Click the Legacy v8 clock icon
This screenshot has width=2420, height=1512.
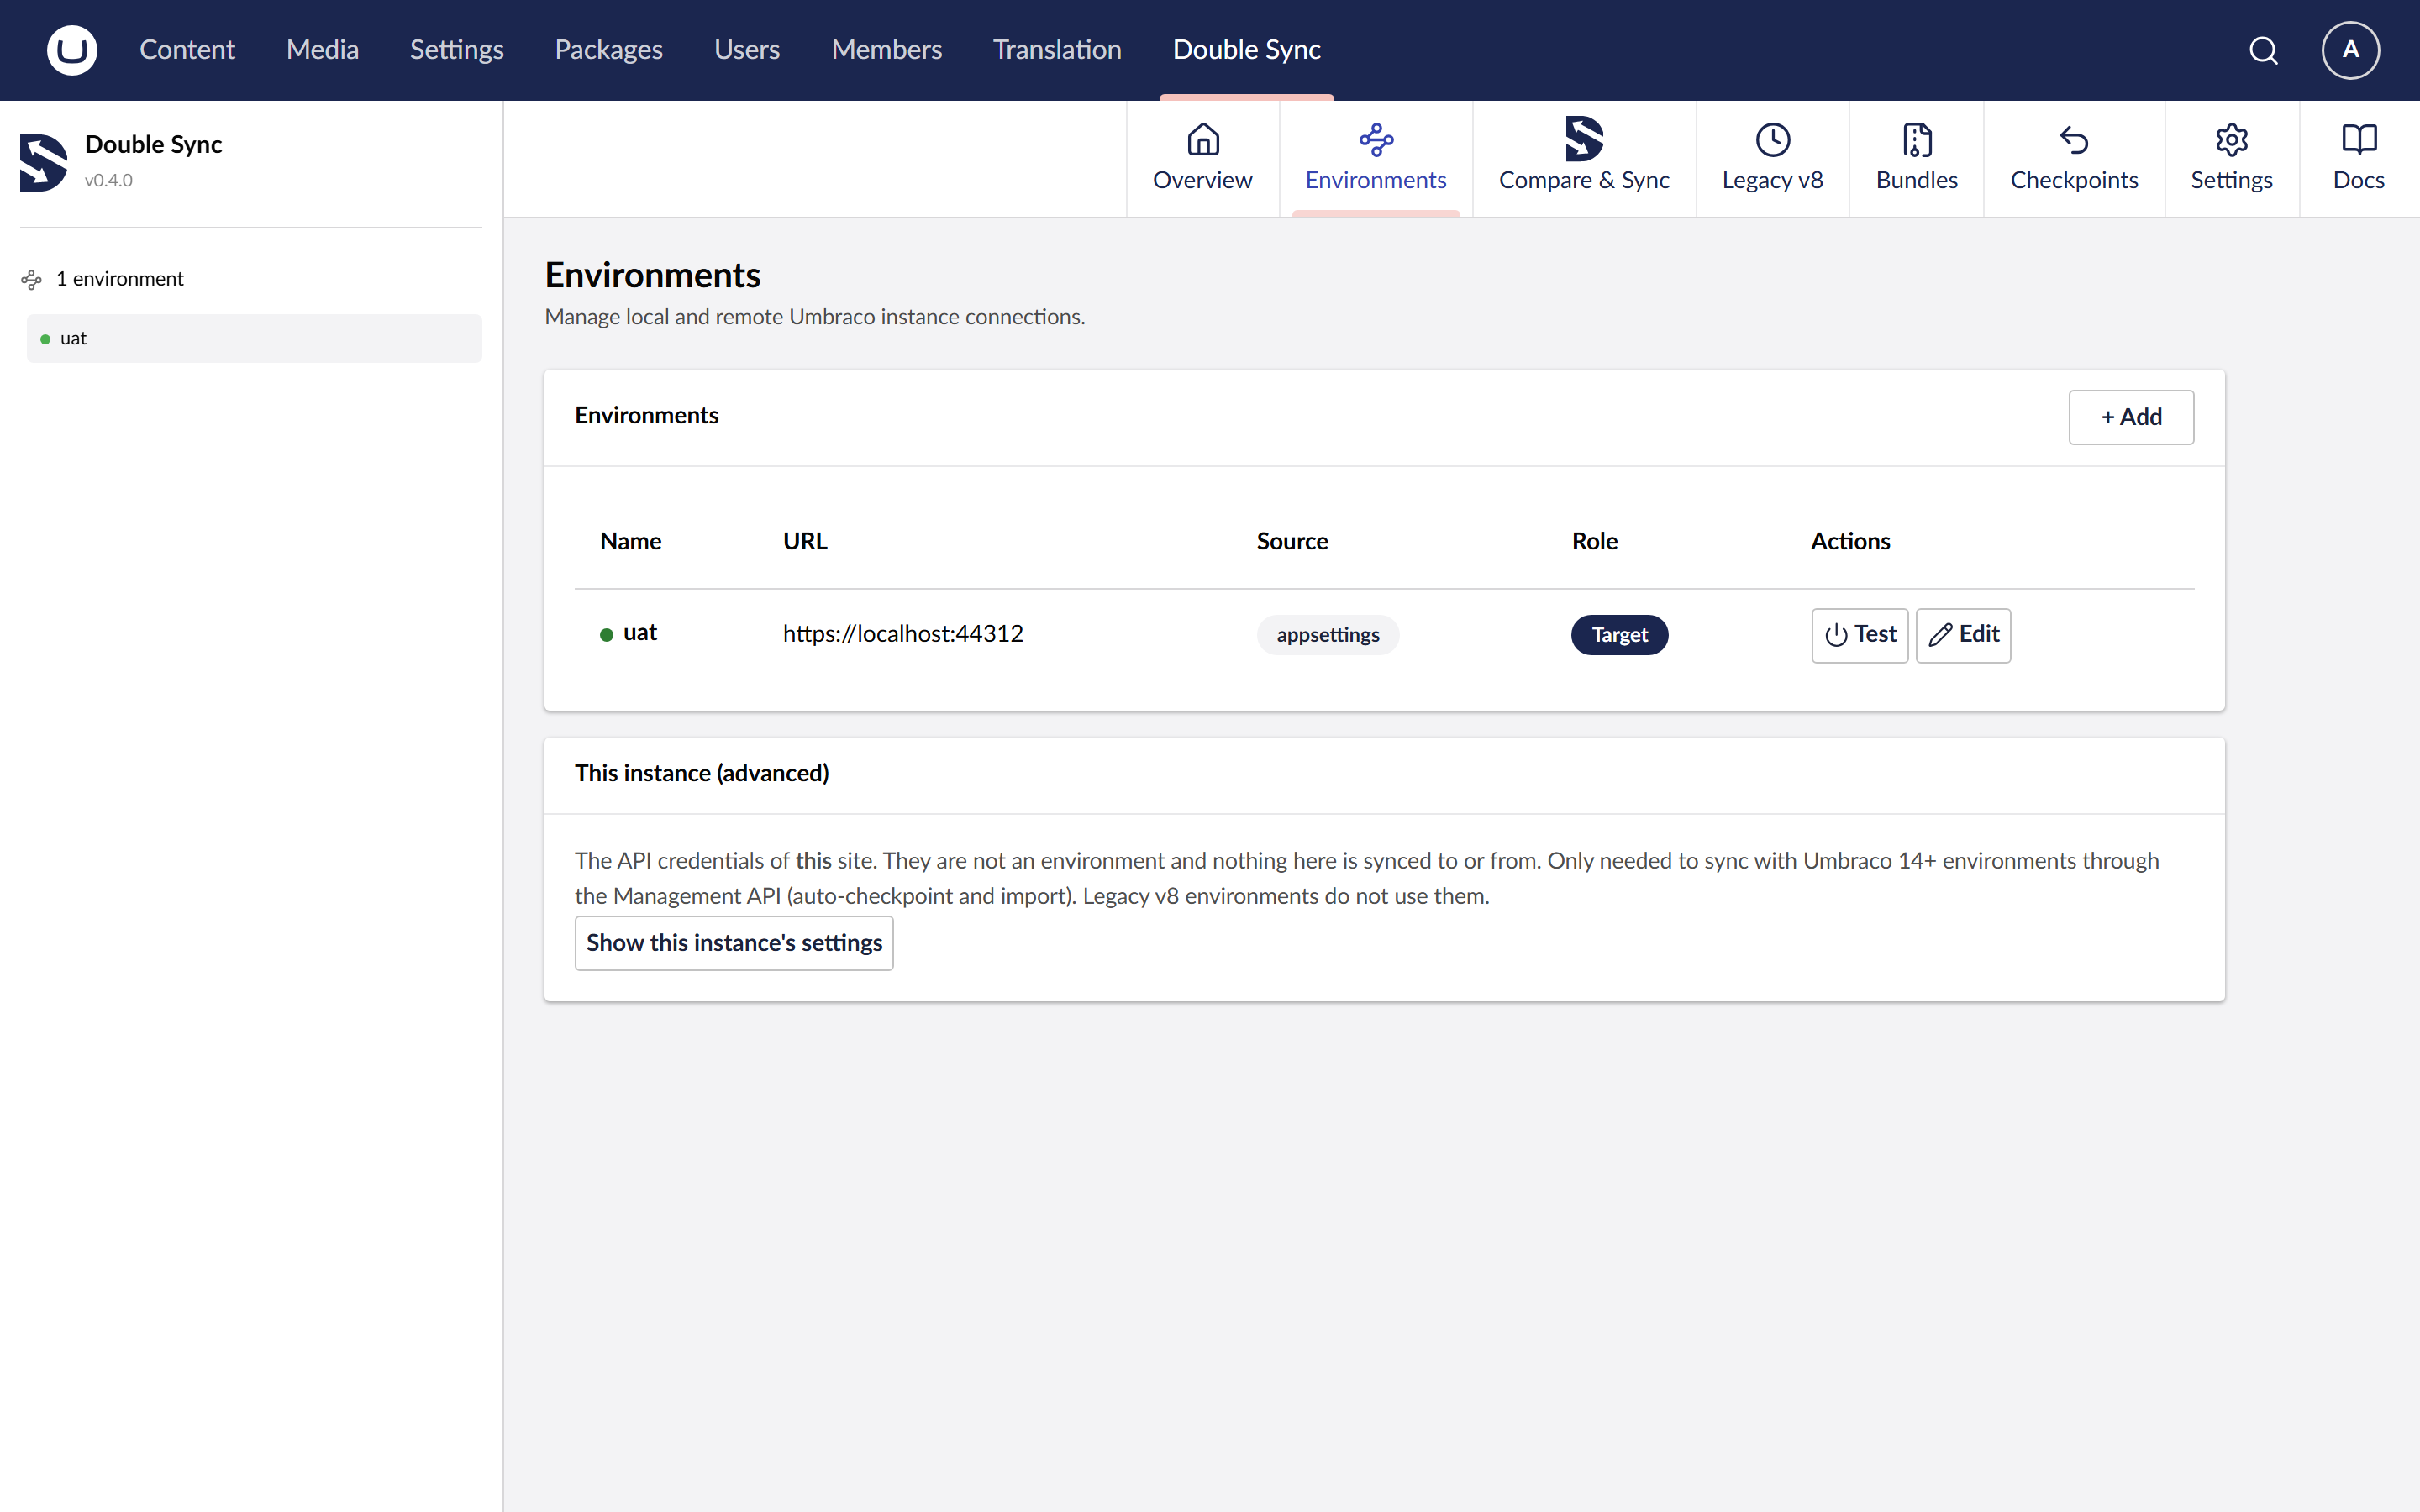pyautogui.click(x=1773, y=140)
